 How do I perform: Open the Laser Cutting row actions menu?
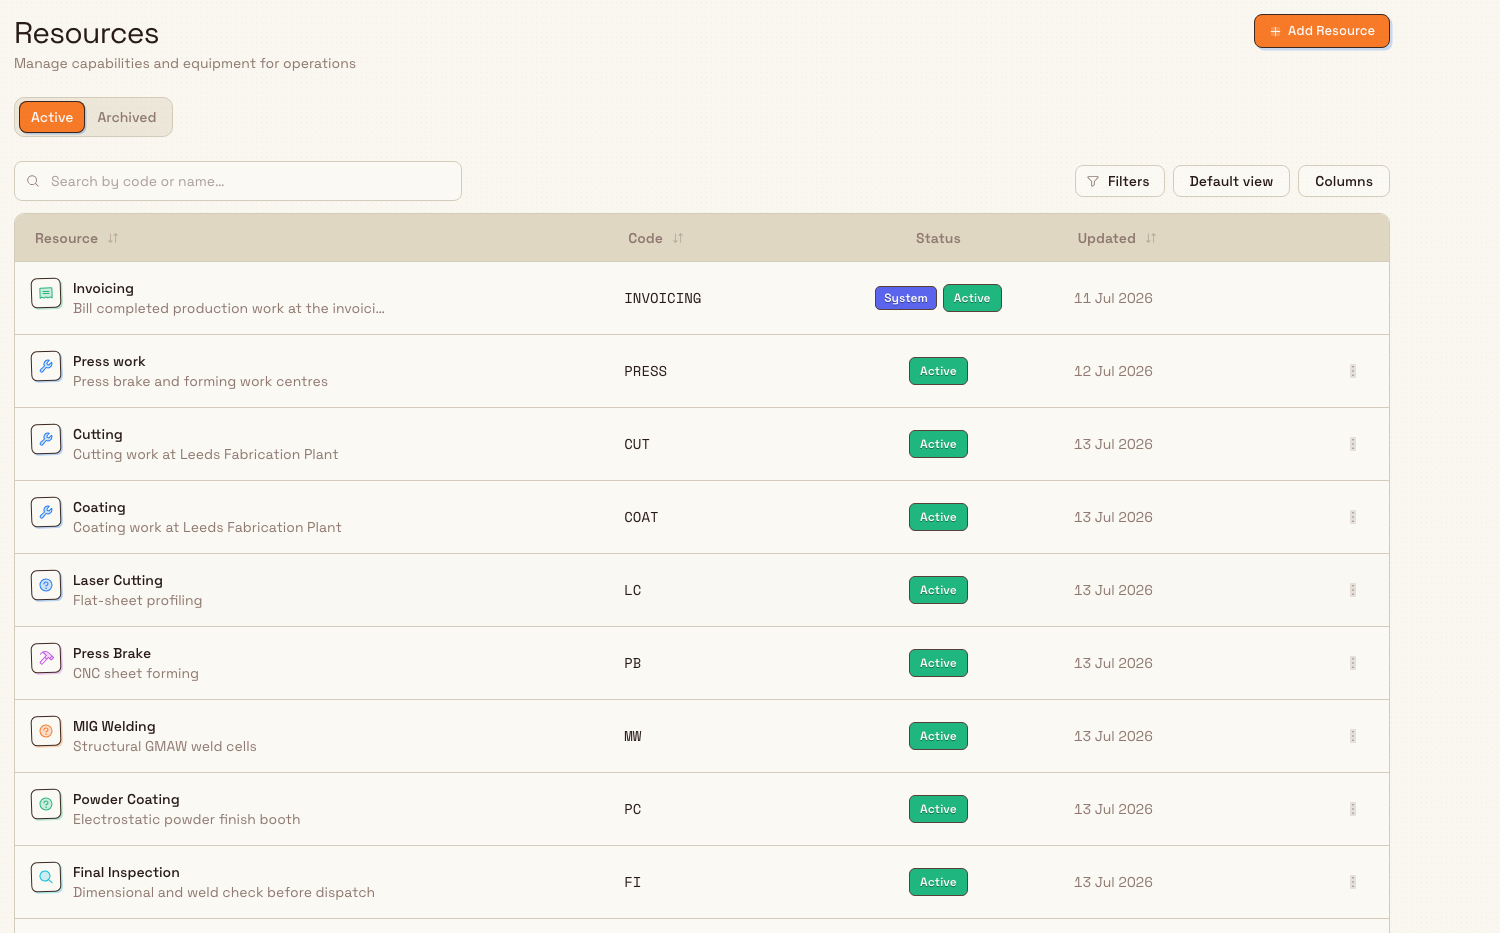click(x=1353, y=590)
